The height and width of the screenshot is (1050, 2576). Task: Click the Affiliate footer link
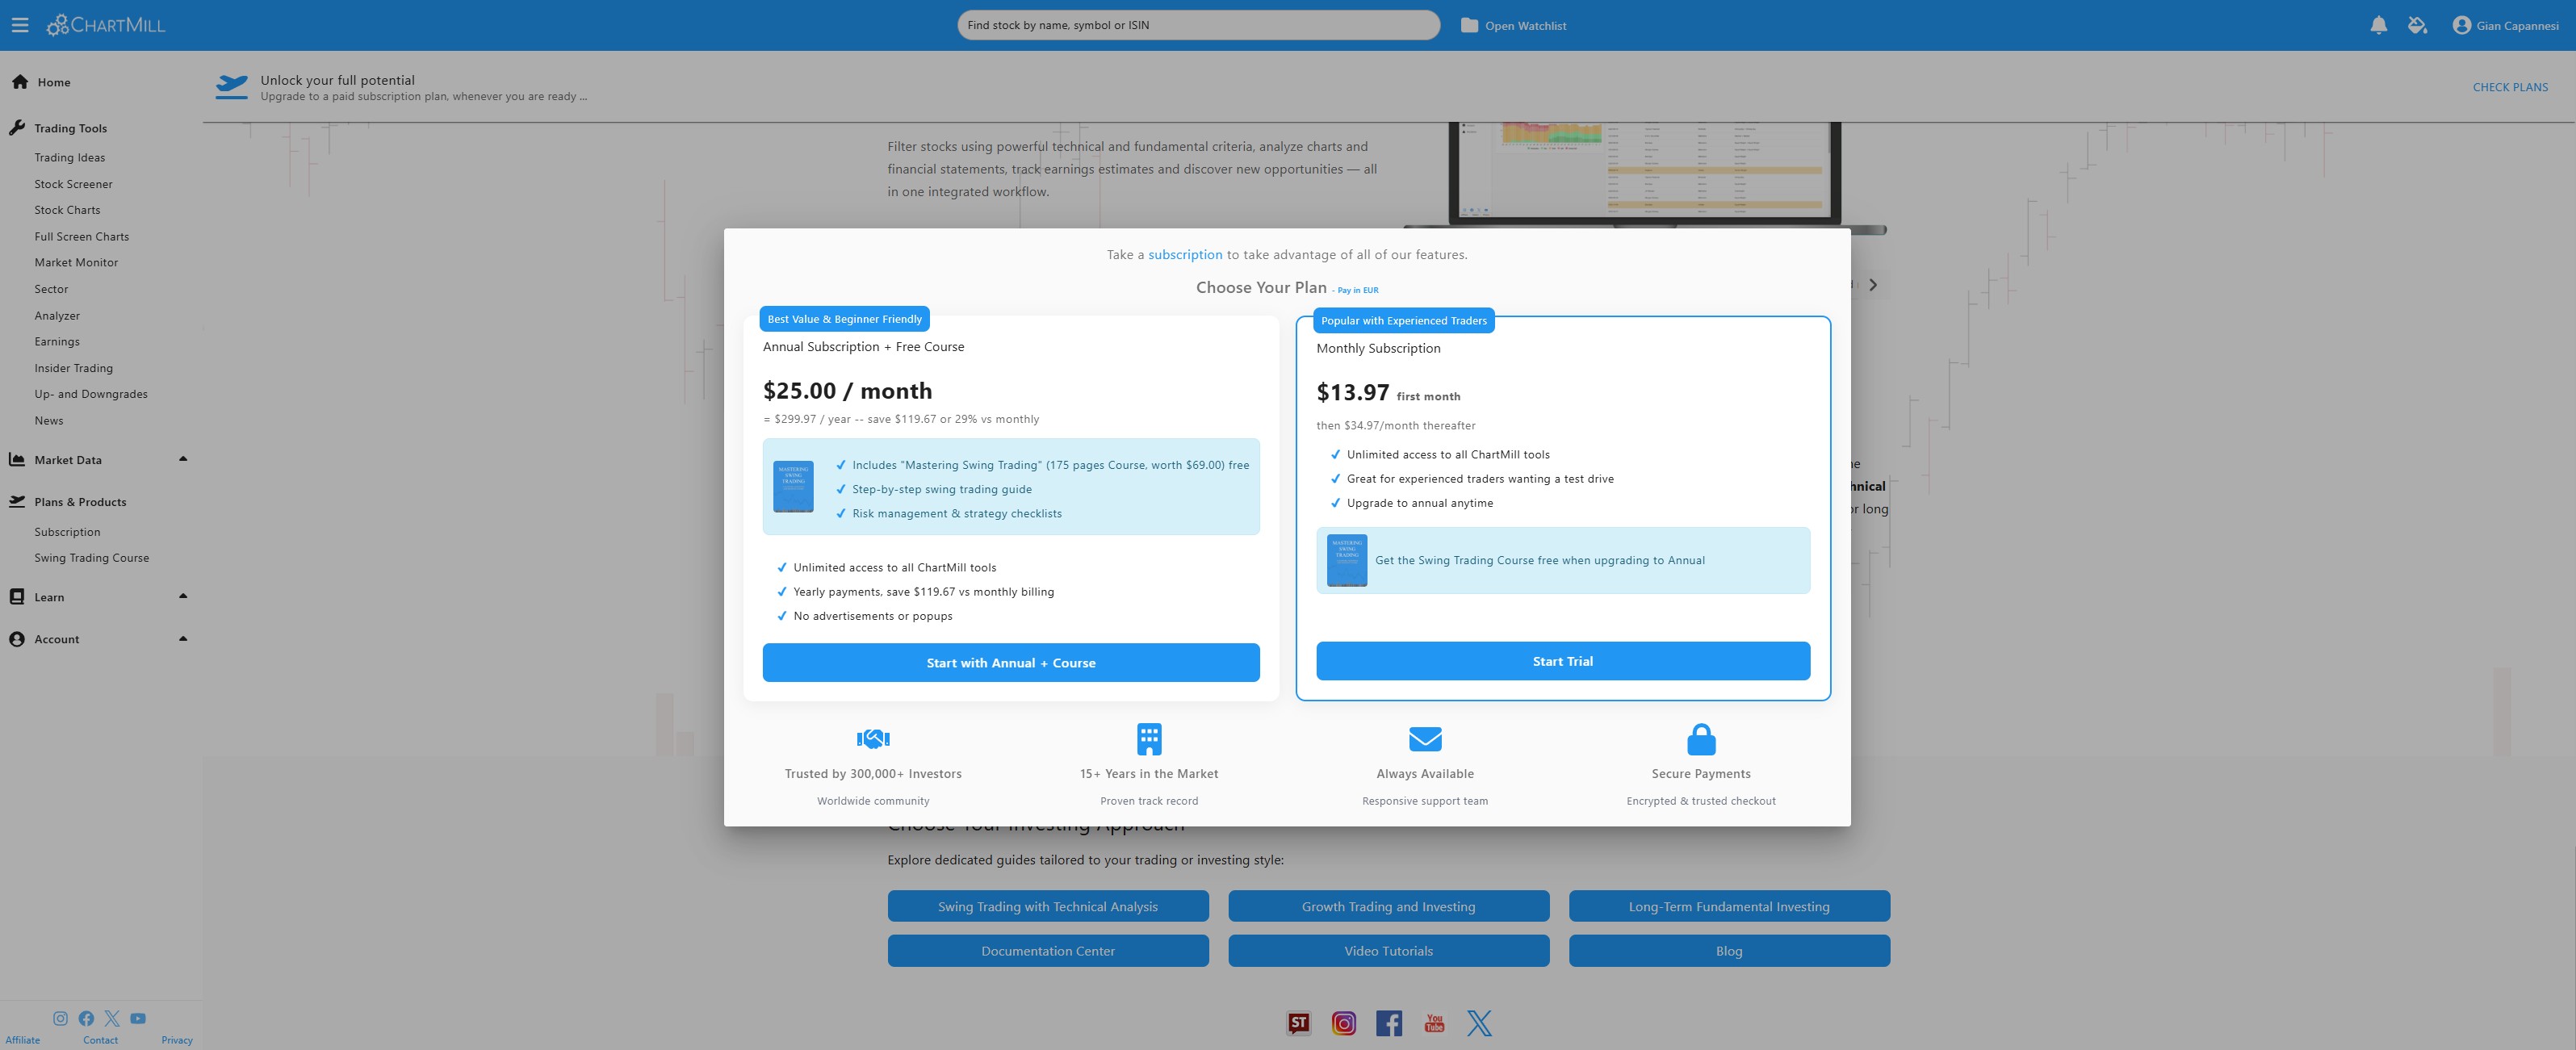coord(22,1040)
